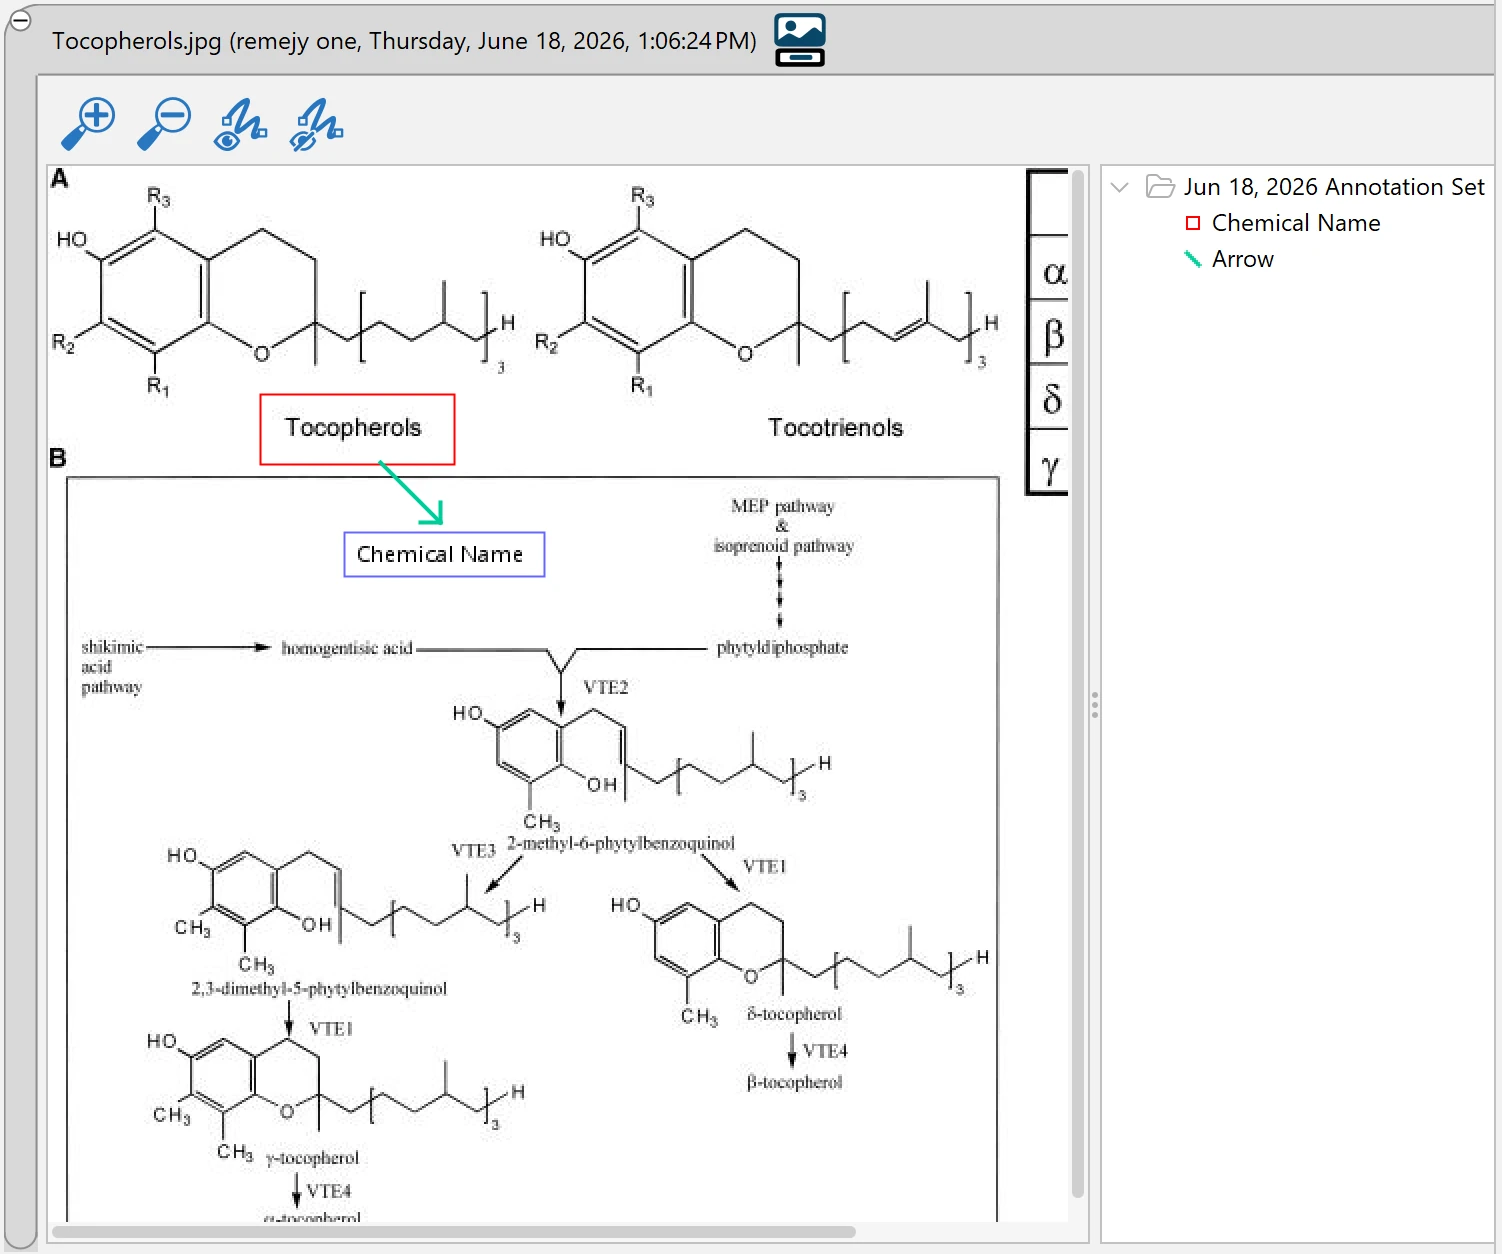Collapse the Jun 18, 2026 Annotation Set
Viewport: 1502px width, 1254px height.
[x=1120, y=187]
